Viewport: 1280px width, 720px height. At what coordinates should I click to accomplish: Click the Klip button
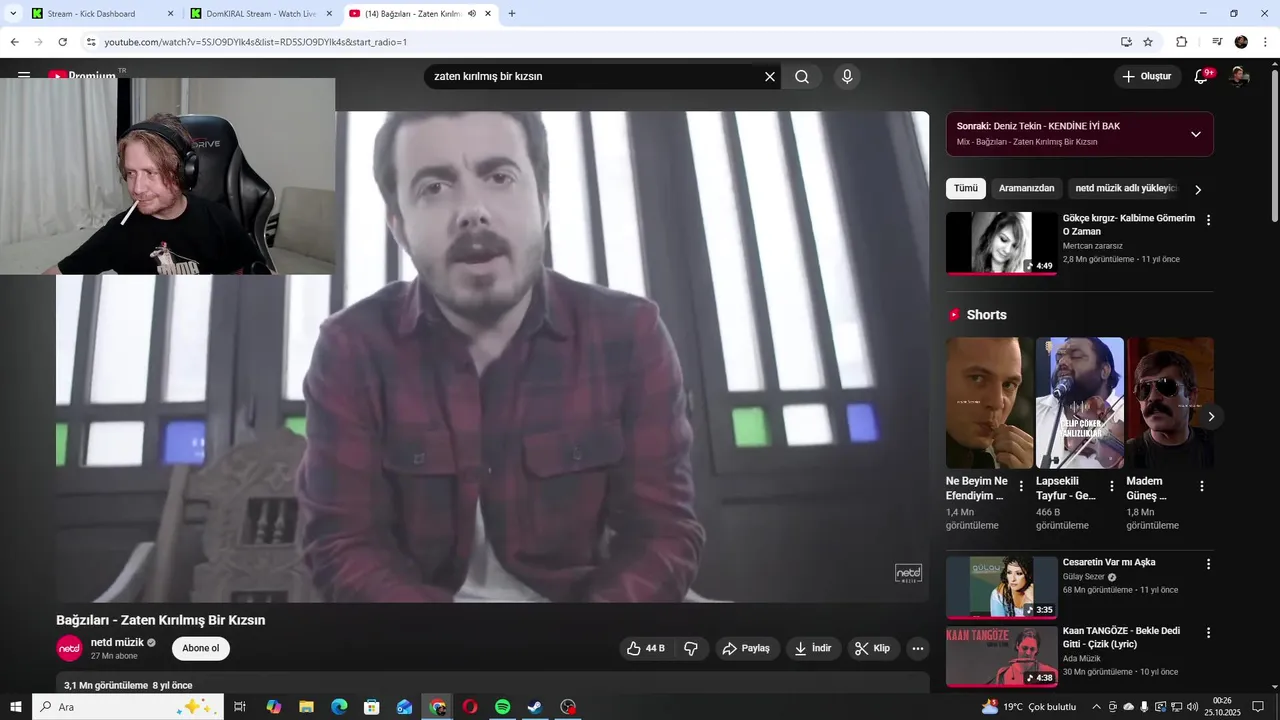click(874, 648)
